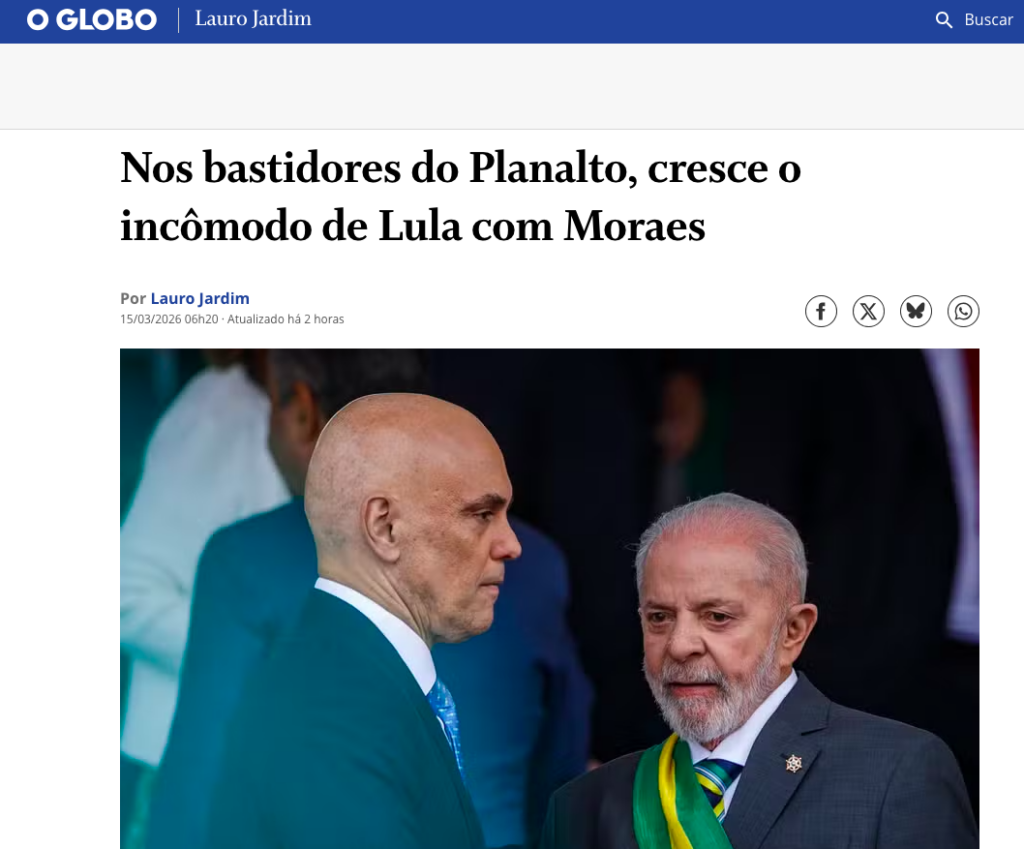The width and height of the screenshot is (1024, 849).
Task: Click the green and yellow sash in photo
Action: coord(676,793)
